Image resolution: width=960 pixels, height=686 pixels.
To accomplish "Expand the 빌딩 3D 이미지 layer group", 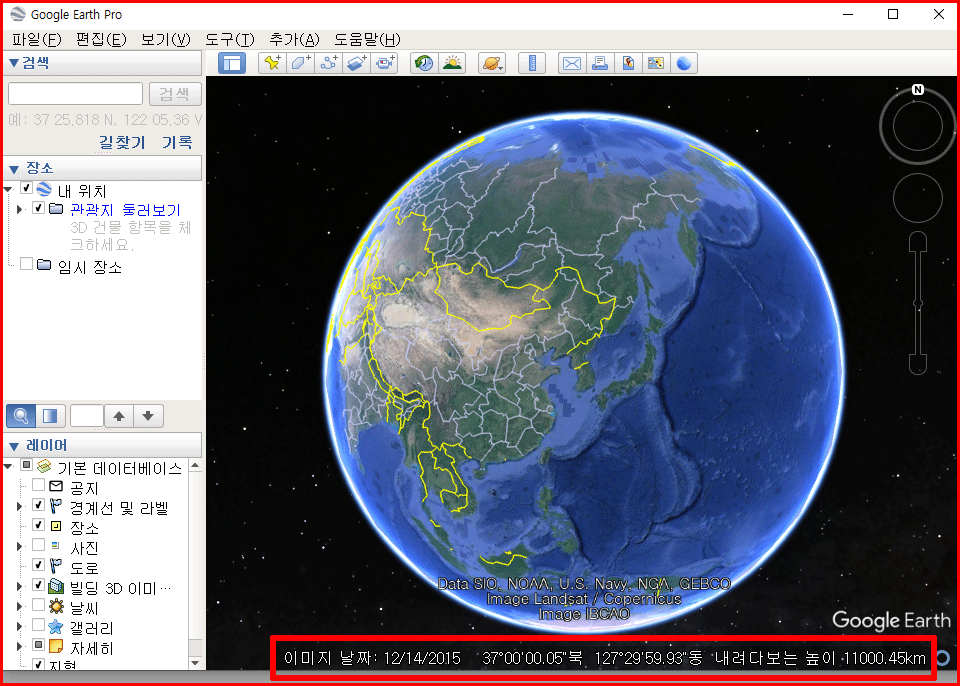I will coord(20,586).
